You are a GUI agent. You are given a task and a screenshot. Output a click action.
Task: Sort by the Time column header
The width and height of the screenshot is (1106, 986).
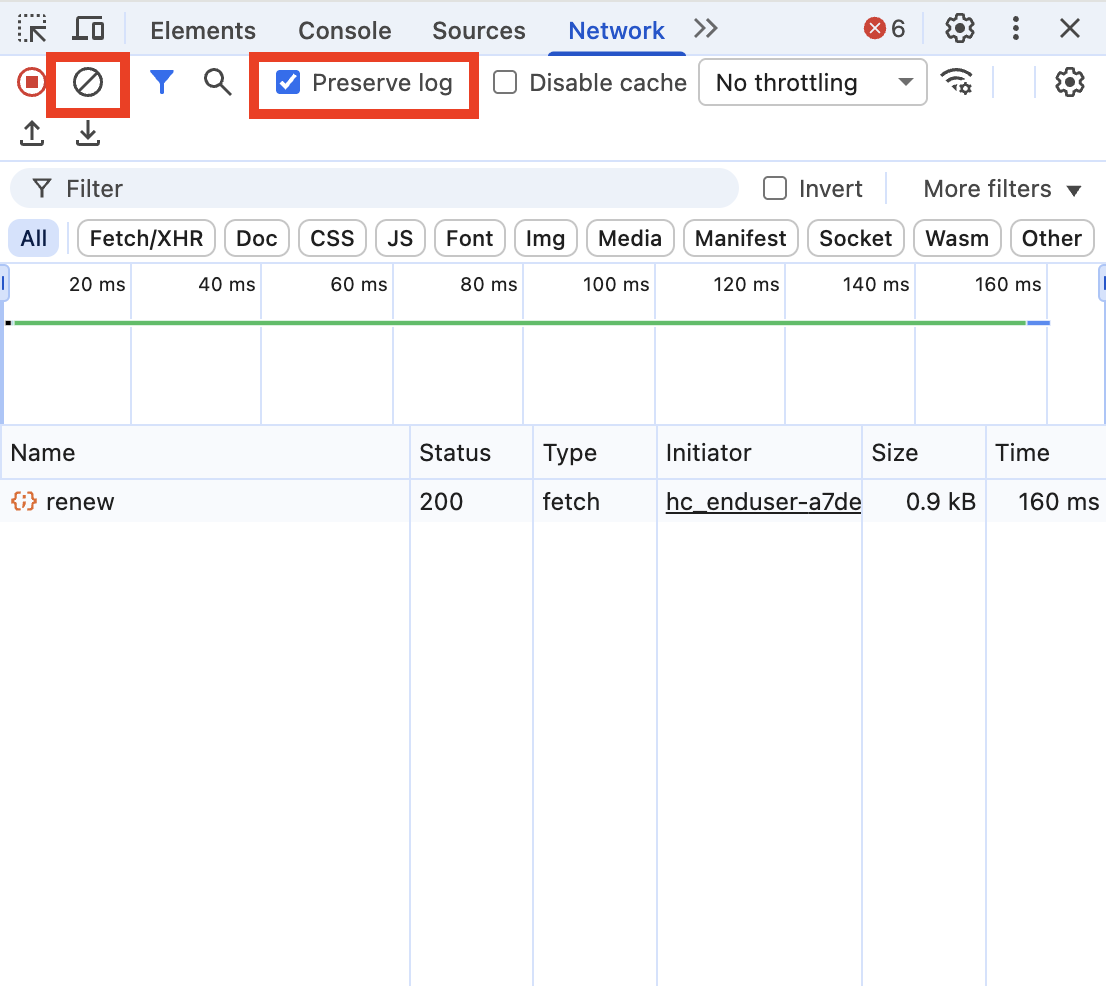1045,452
